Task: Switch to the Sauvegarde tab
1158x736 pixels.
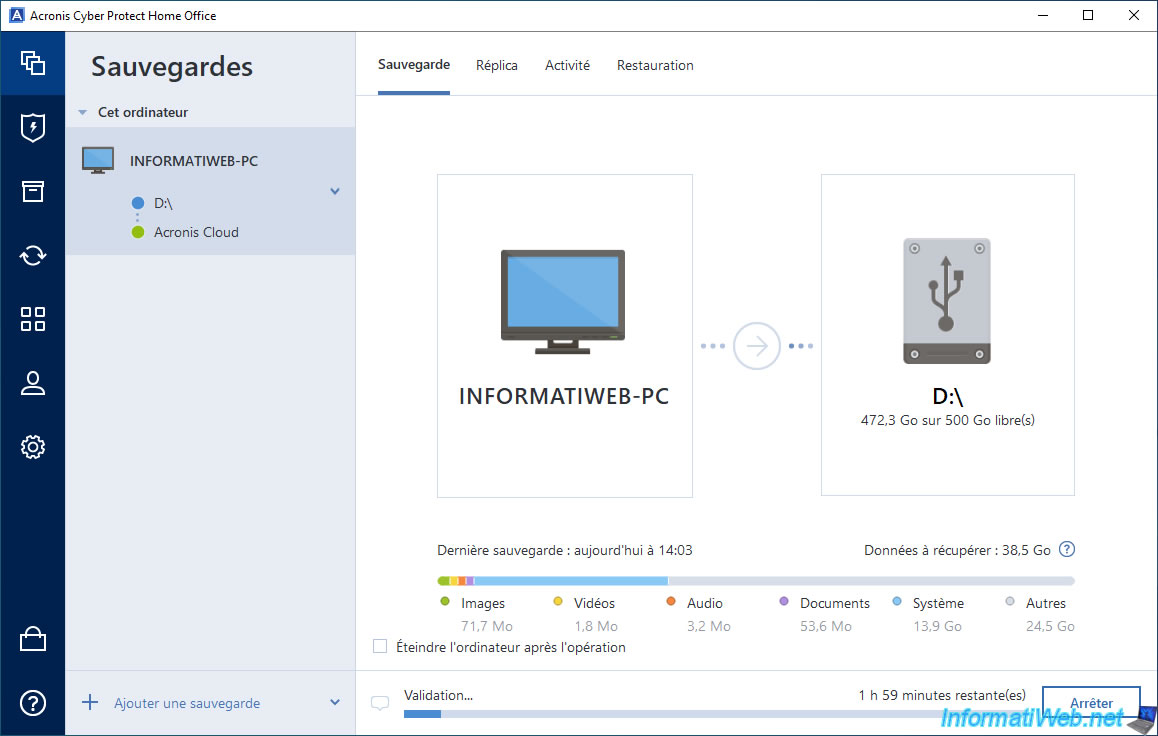Action: (x=414, y=64)
